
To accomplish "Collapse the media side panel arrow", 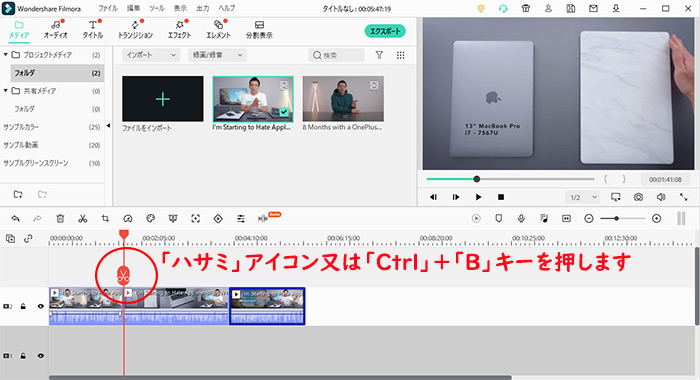I will click(x=108, y=126).
